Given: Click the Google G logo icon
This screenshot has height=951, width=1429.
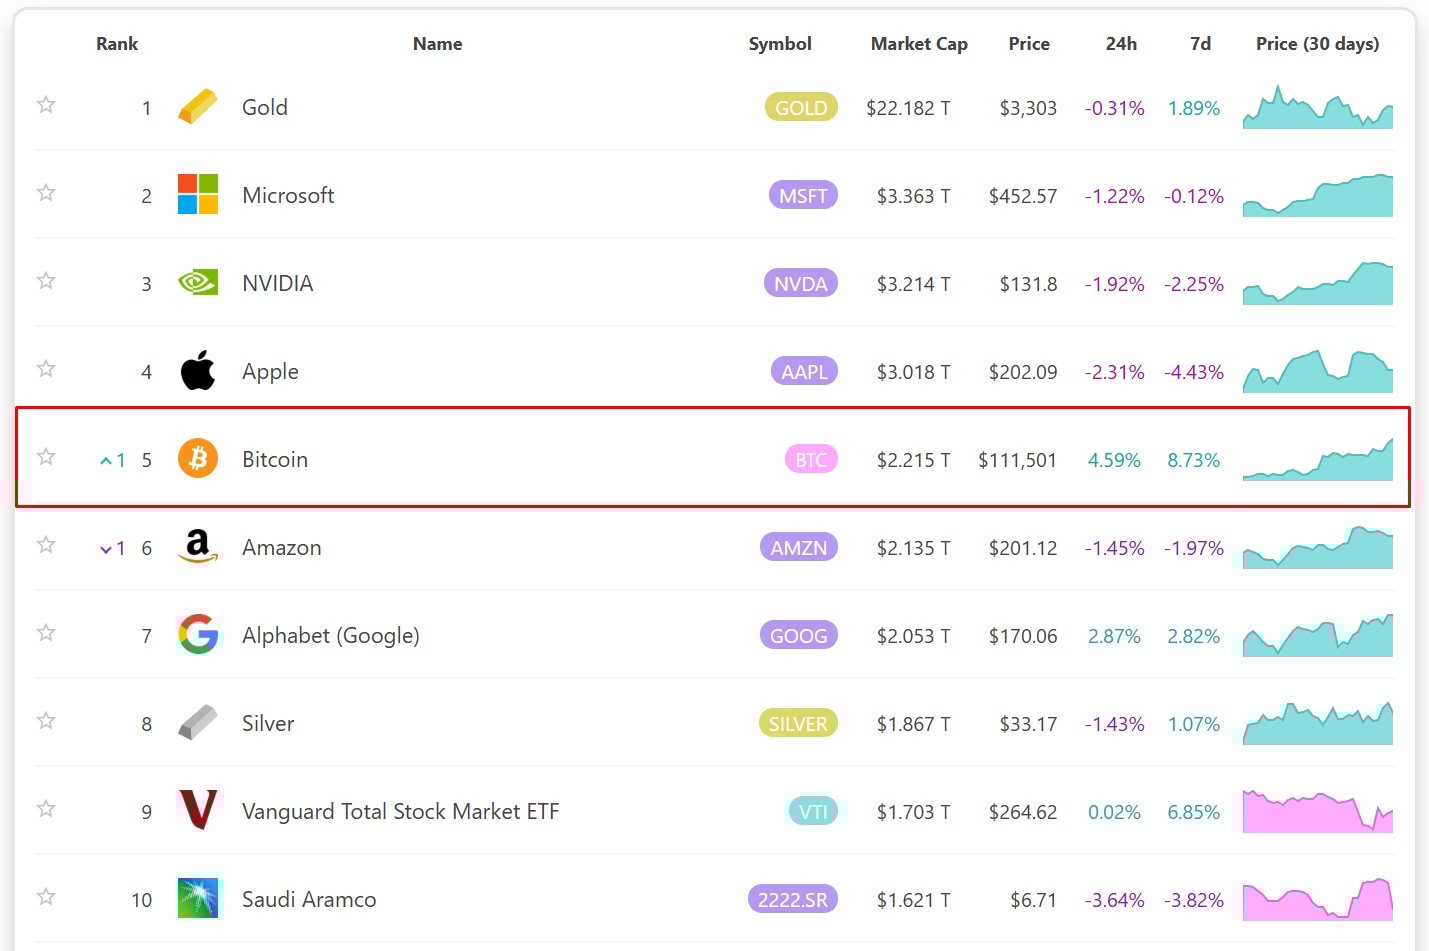Looking at the screenshot, I should coord(197,634).
